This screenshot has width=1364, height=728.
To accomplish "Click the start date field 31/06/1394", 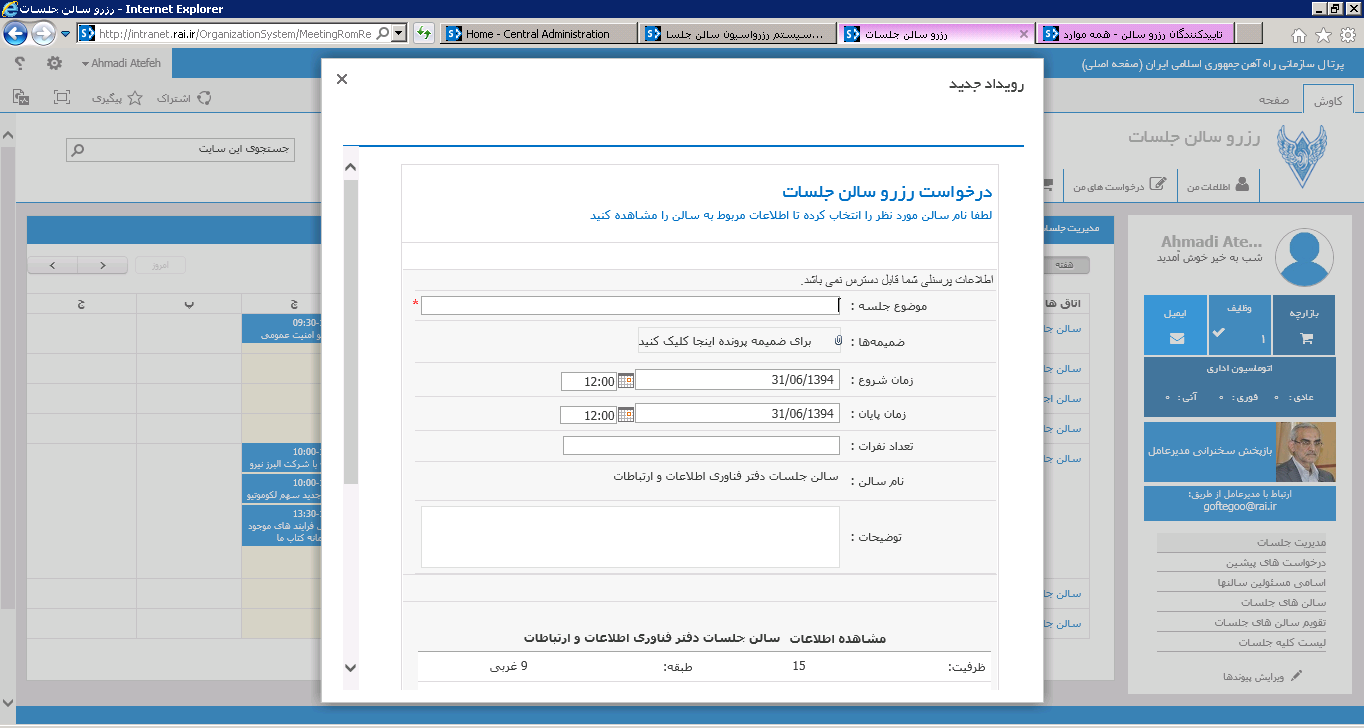I will pos(737,380).
